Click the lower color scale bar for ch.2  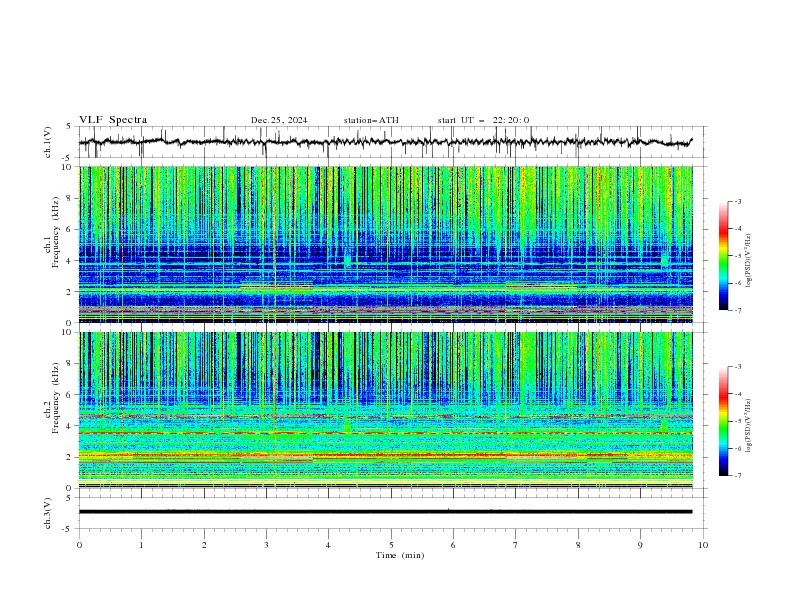point(724,421)
